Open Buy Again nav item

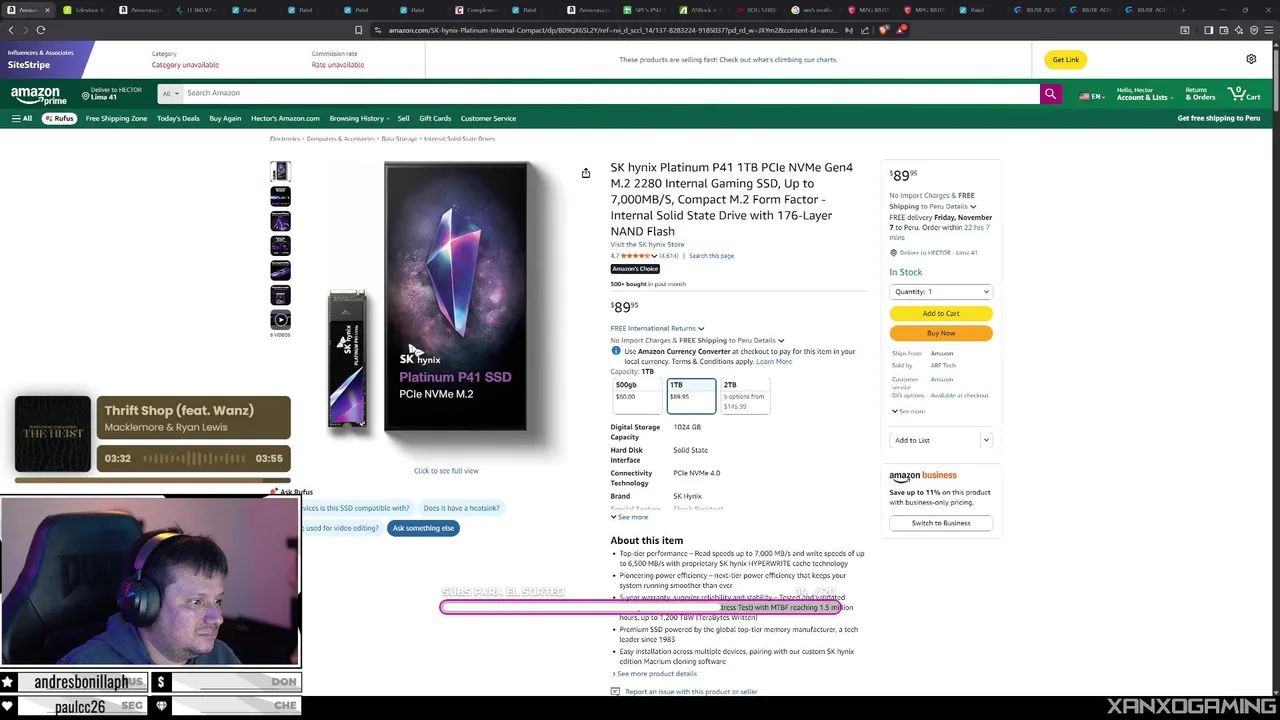[225, 118]
